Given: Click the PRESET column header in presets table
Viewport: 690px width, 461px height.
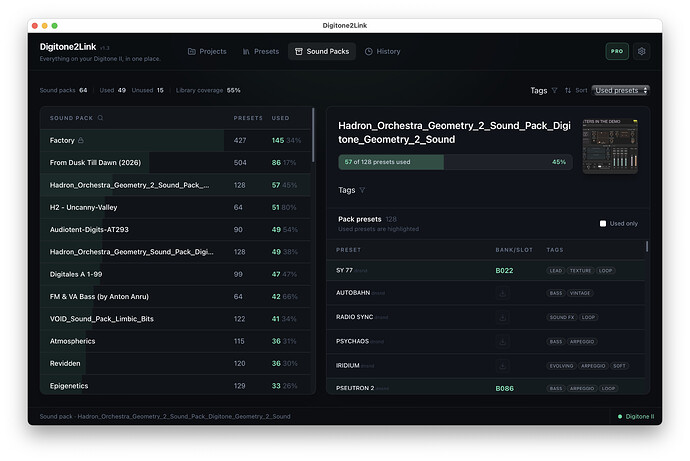Looking at the screenshot, I should tap(349, 250).
